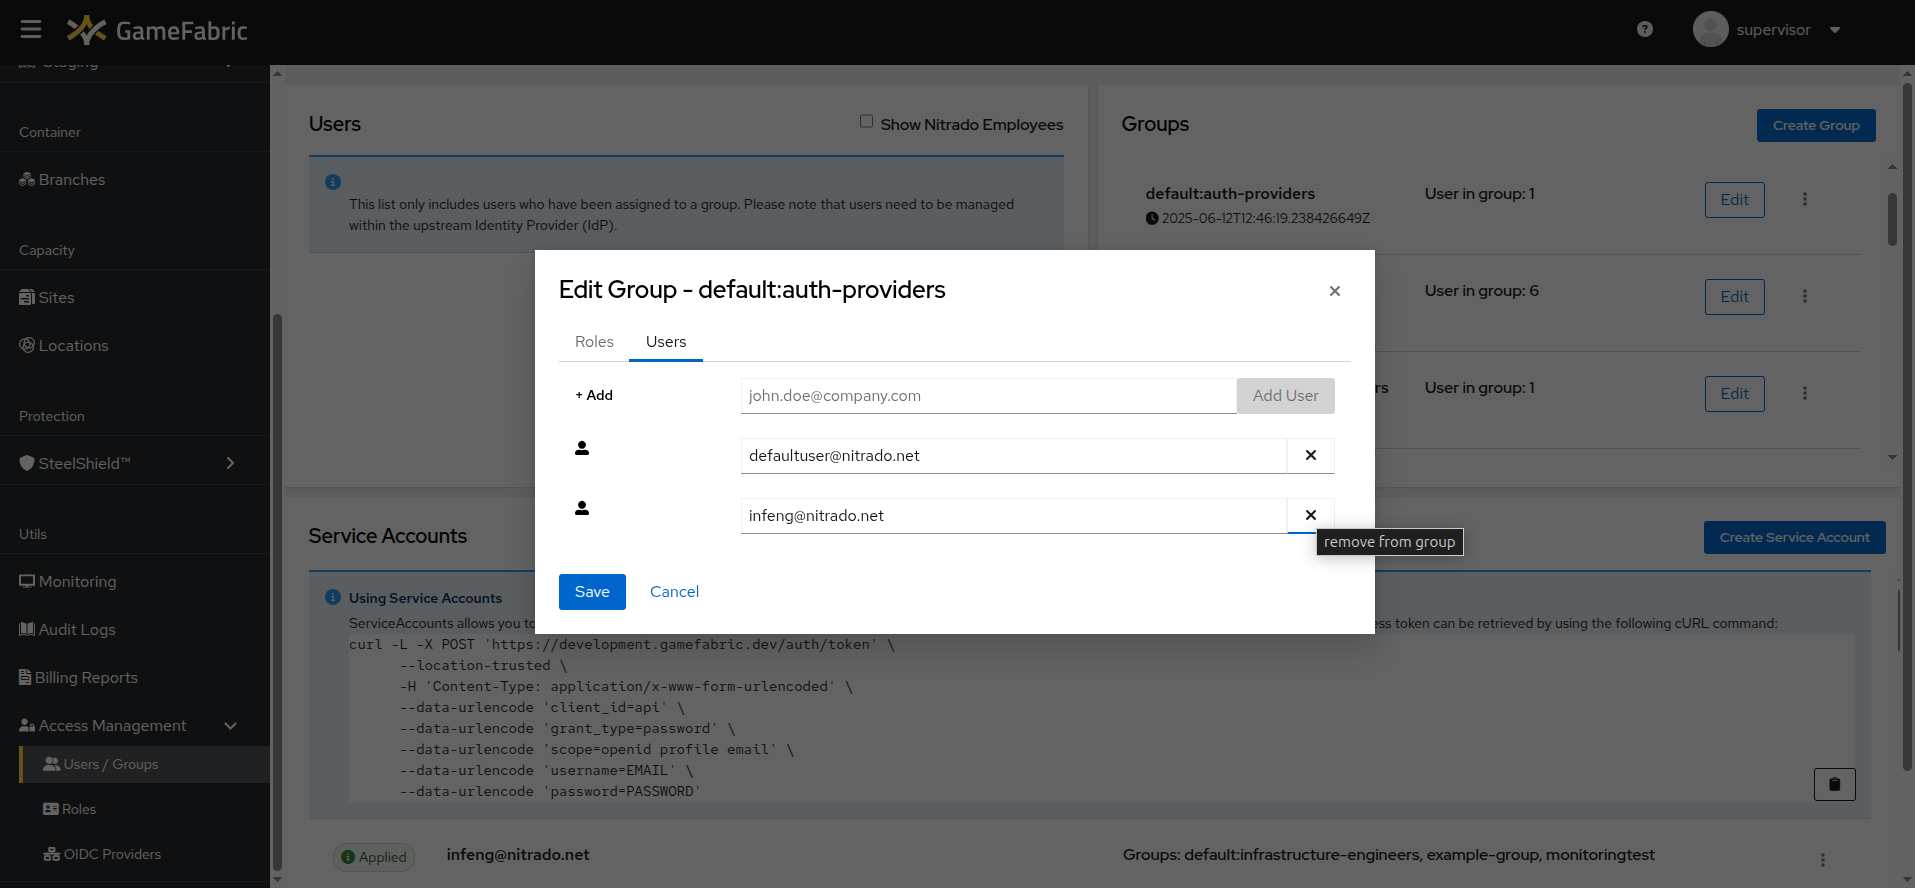The height and width of the screenshot is (888, 1915).
Task: Expand the supervisor account dropdown arrow
Action: [1835, 30]
